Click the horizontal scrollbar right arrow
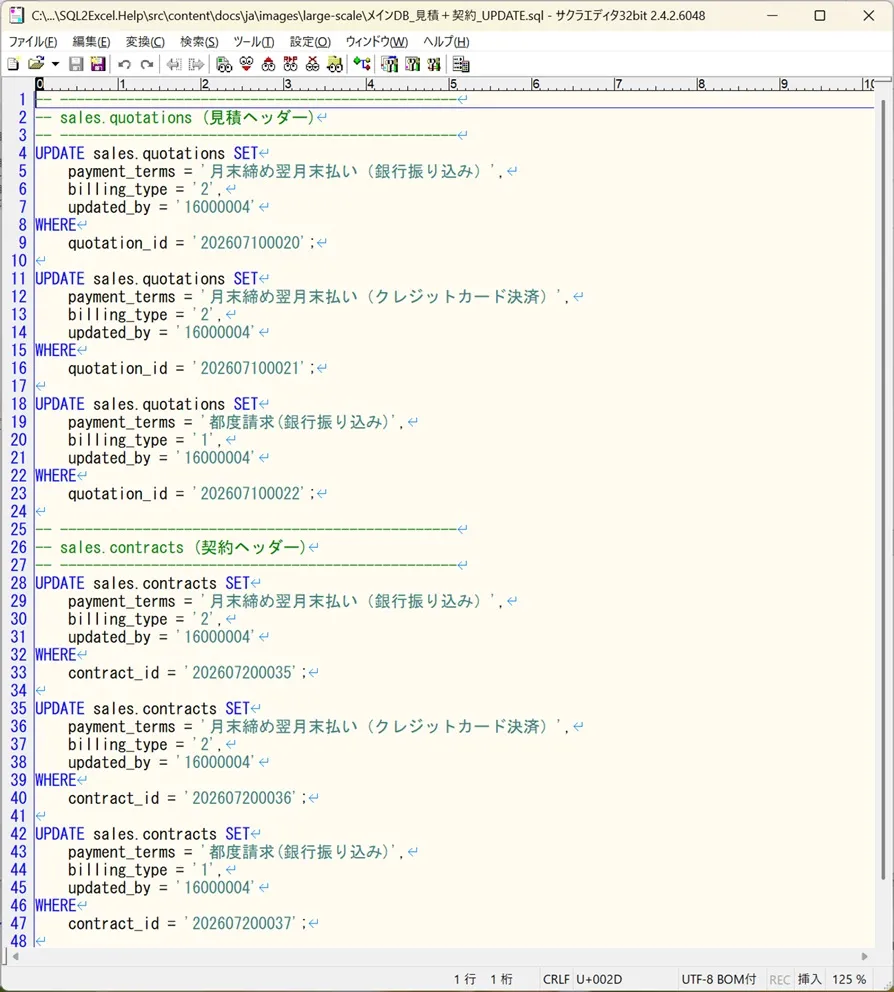 pos(864,957)
